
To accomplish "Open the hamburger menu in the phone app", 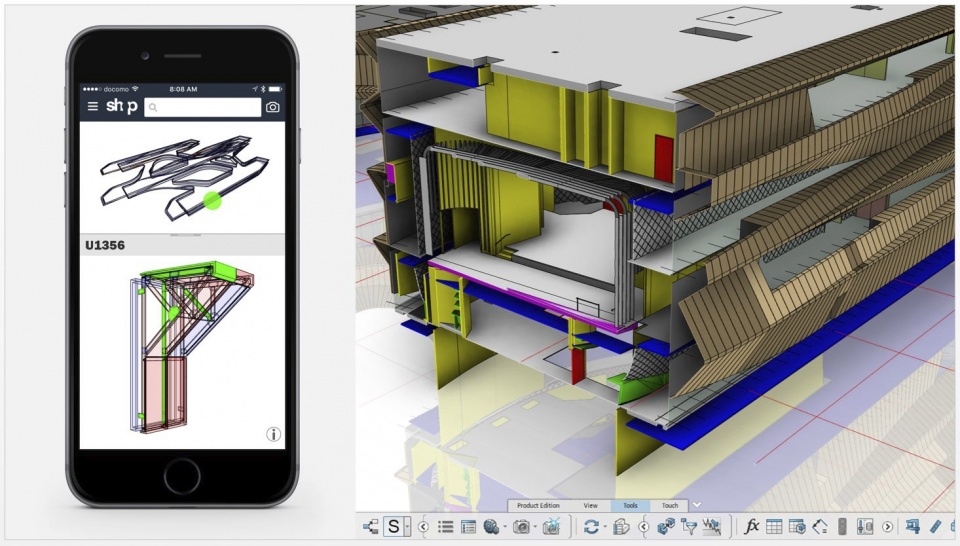I will pos(93,107).
